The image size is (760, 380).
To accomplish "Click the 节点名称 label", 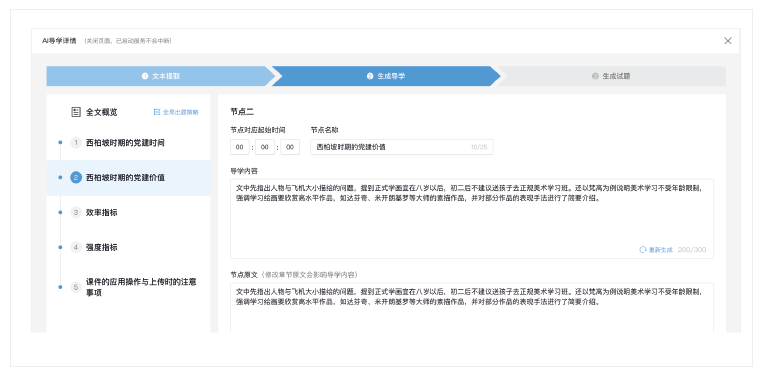I will [x=324, y=130].
